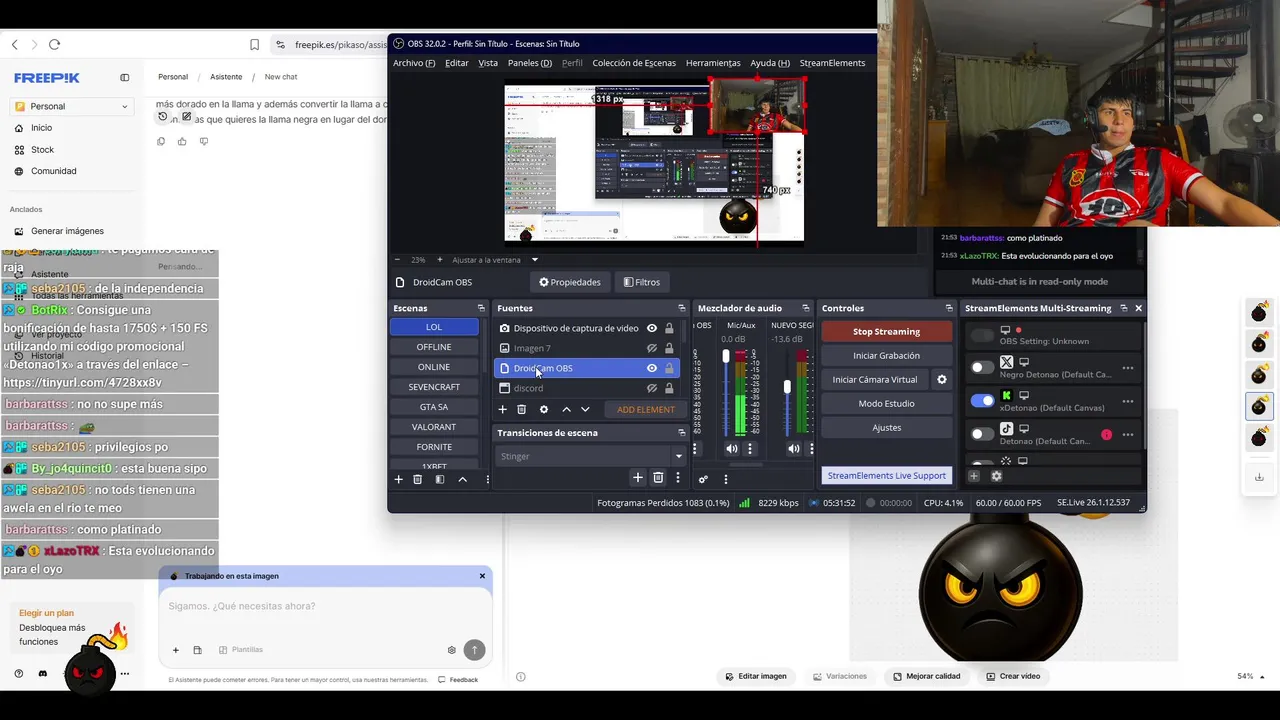Click Modo Estudio button
This screenshot has height=720, width=1280.
(x=886, y=403)
